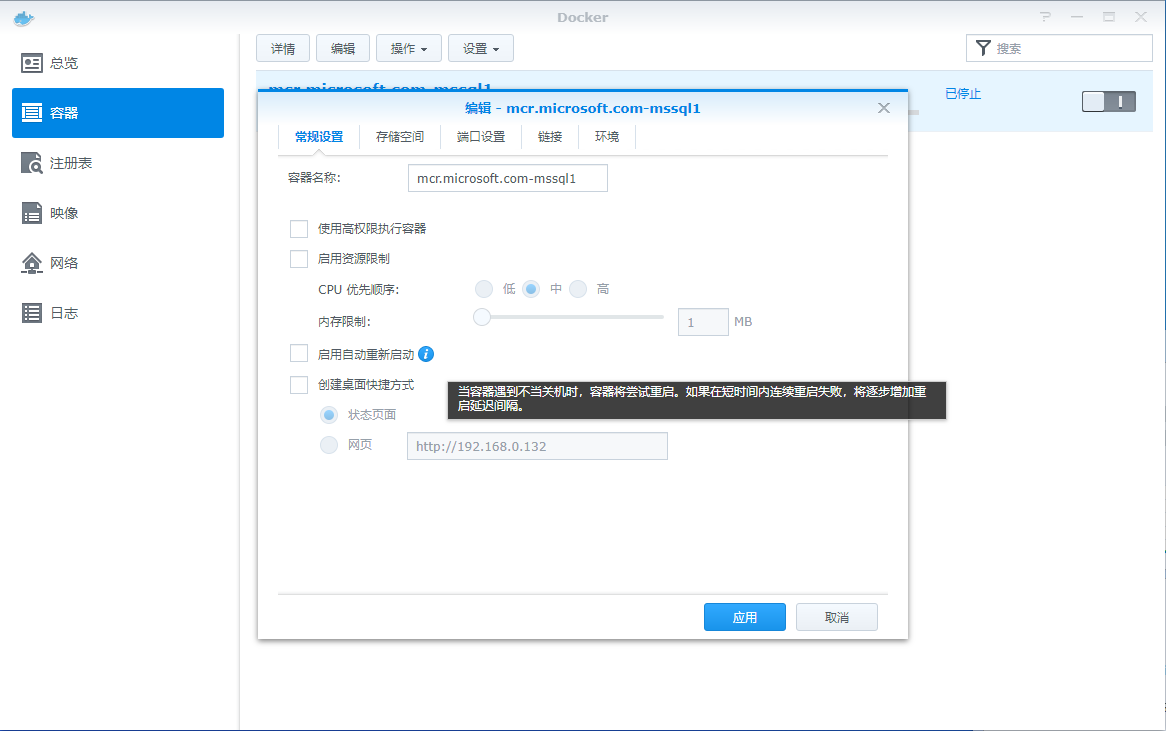The width and height of the screenshot is (1166, 731).
Task: Expand the 操作 dropdown menu
Action: click(x=408, y=48)
